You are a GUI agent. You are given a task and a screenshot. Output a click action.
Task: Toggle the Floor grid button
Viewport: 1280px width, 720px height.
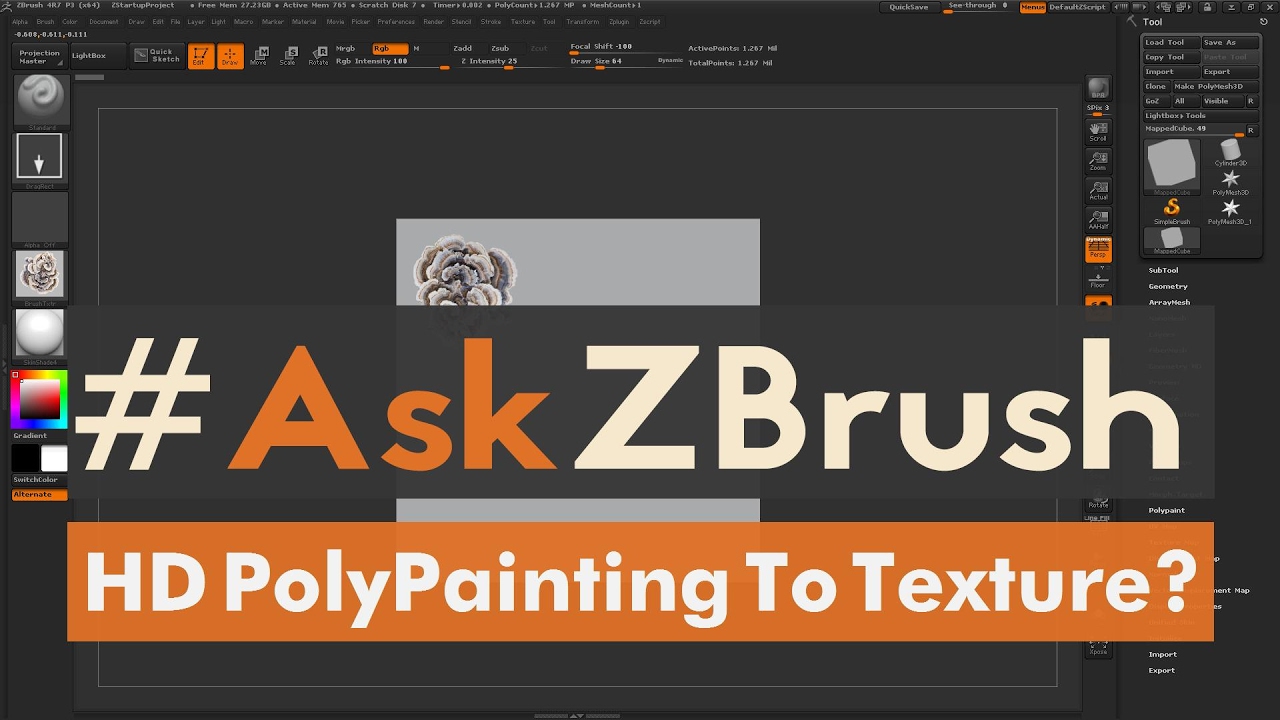(1099, 279)
